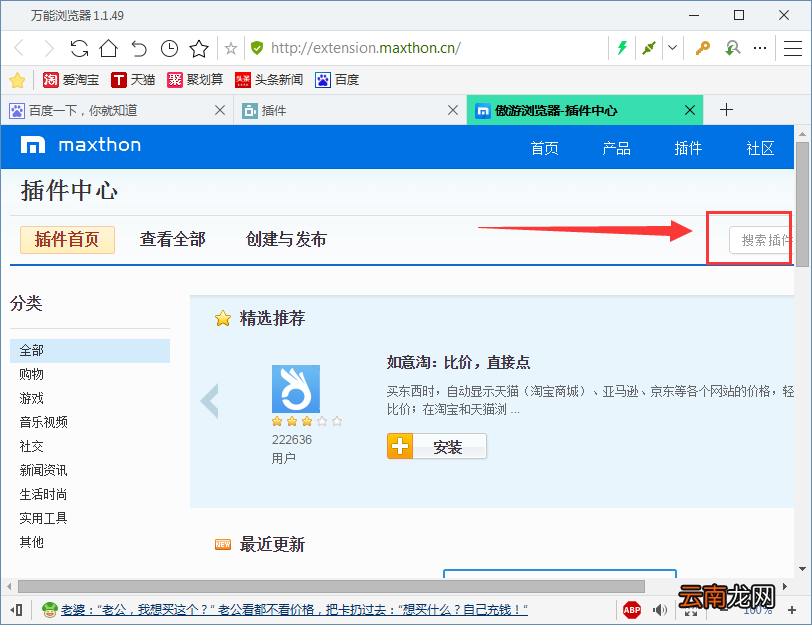The height and width of the screenshot is (625, 812).
Task: Open the 聚划算 bookmark
Action: tap(195, 80)
